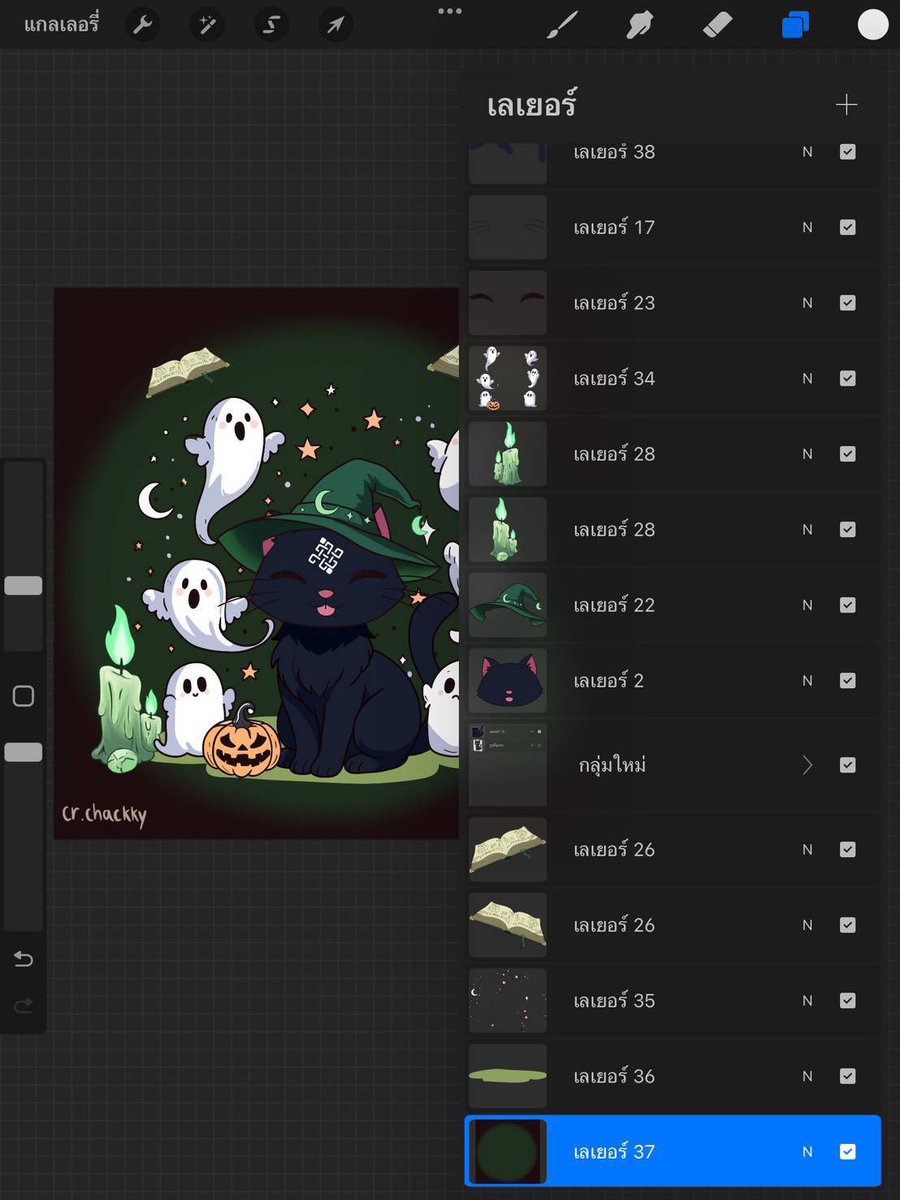Image resolution: width=900 pixels, height=1200 pixels.
Task: Close the Layers panel via layers icon
Action: 795,25
